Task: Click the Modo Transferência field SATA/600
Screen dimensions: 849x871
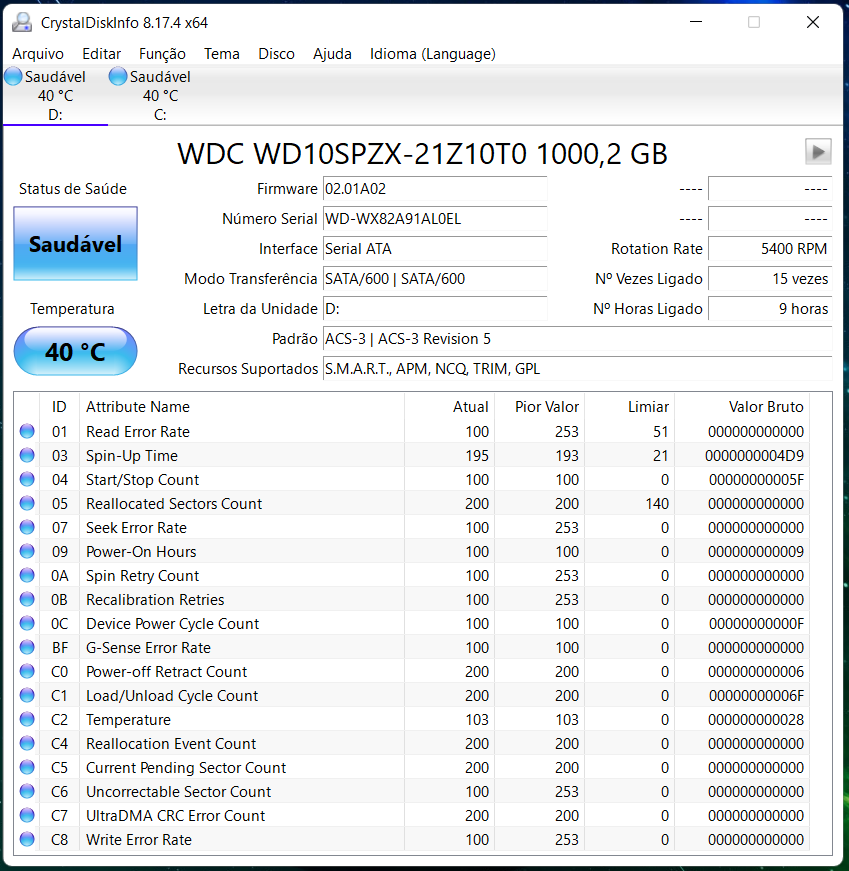Action: 435,279
